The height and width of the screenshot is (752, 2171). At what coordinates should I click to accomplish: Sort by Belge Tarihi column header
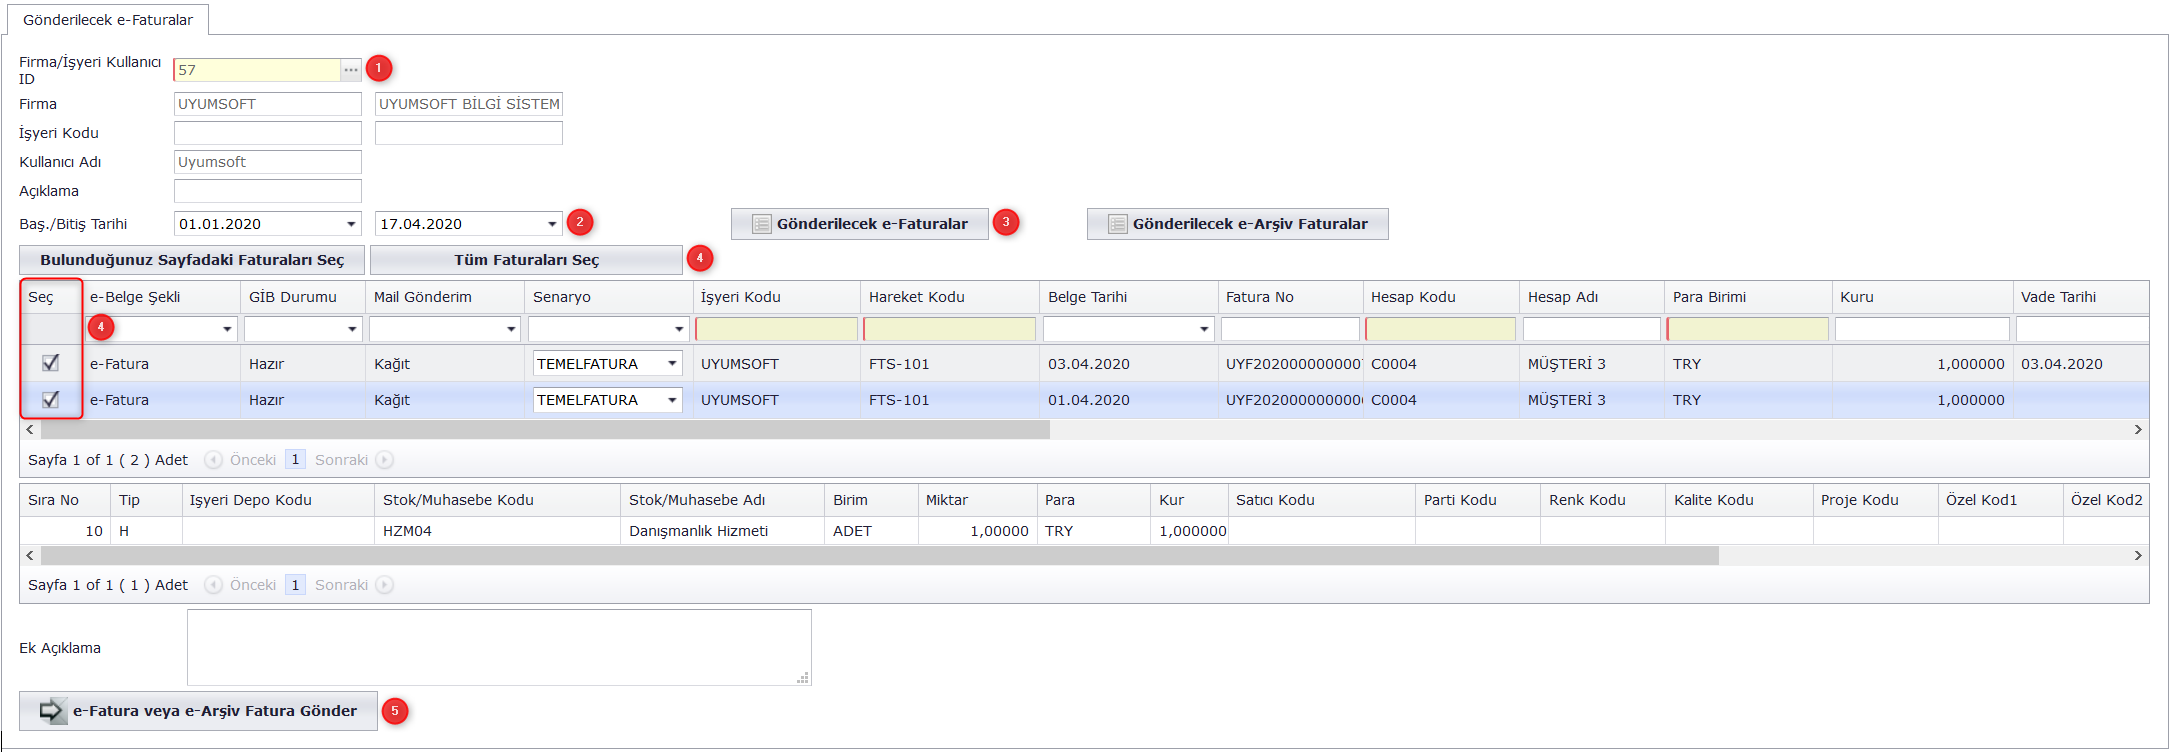pyautogui.click(x=1087, y=297)
